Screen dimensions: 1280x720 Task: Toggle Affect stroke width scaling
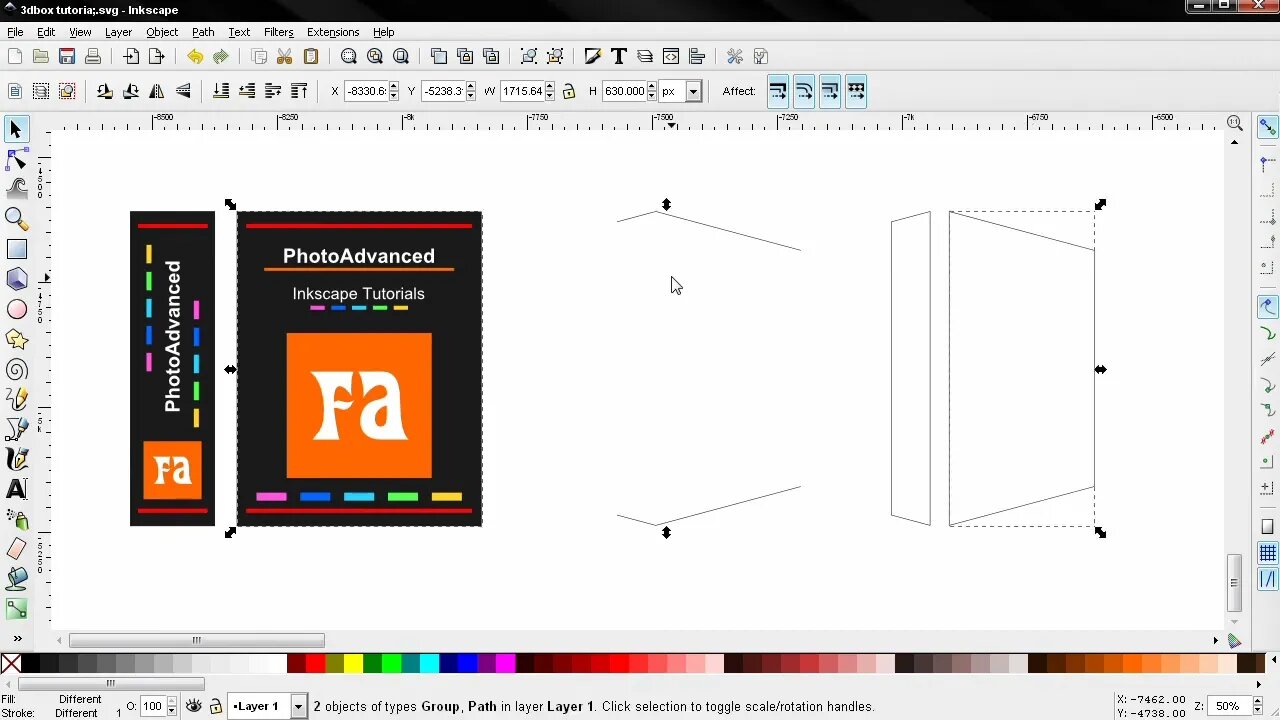coord(778,91)
